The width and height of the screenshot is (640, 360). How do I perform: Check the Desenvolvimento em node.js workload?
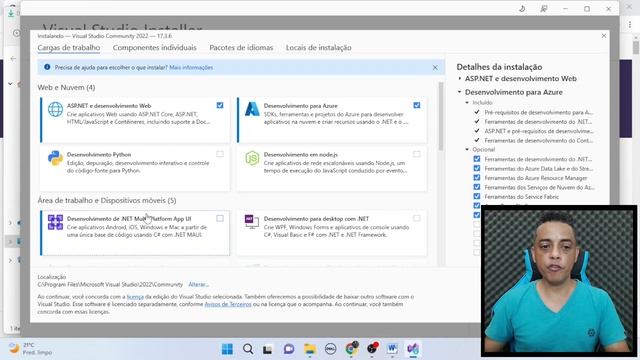point(417,154)
